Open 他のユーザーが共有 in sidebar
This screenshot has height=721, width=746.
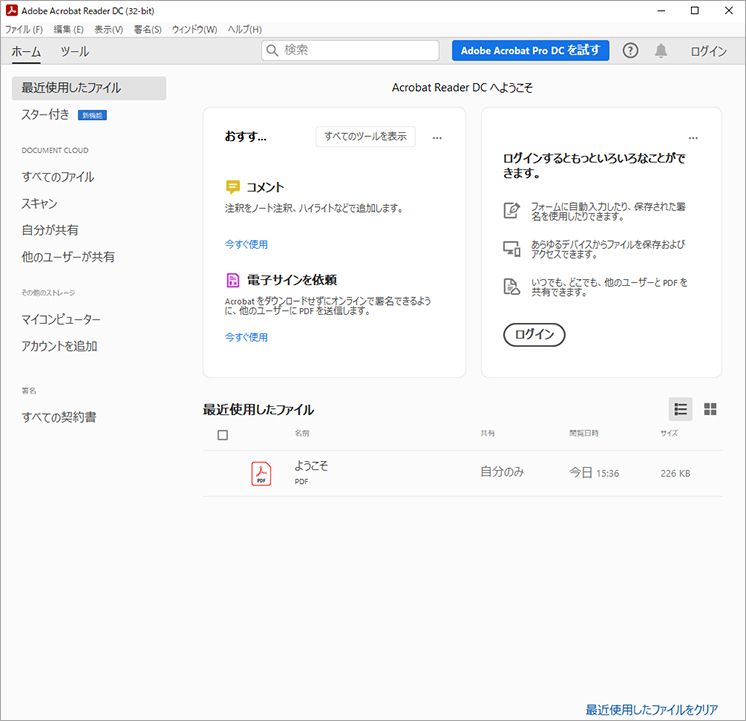click(x=68, y=257)
